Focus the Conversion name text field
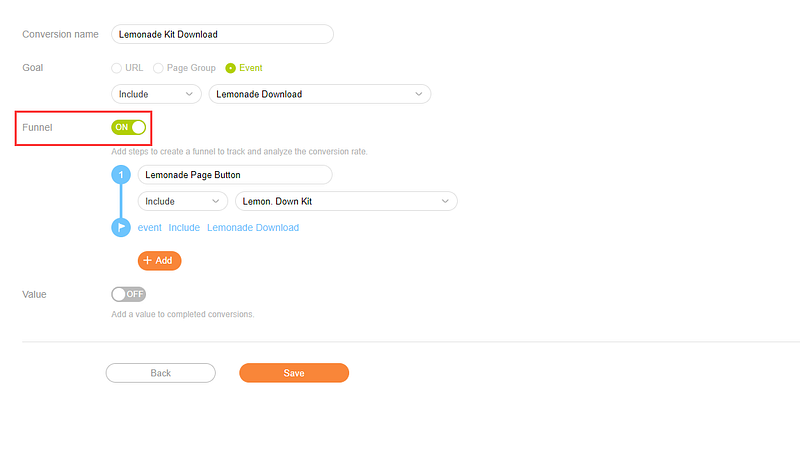This screenshot has height=464, width=800. point(222,34)
